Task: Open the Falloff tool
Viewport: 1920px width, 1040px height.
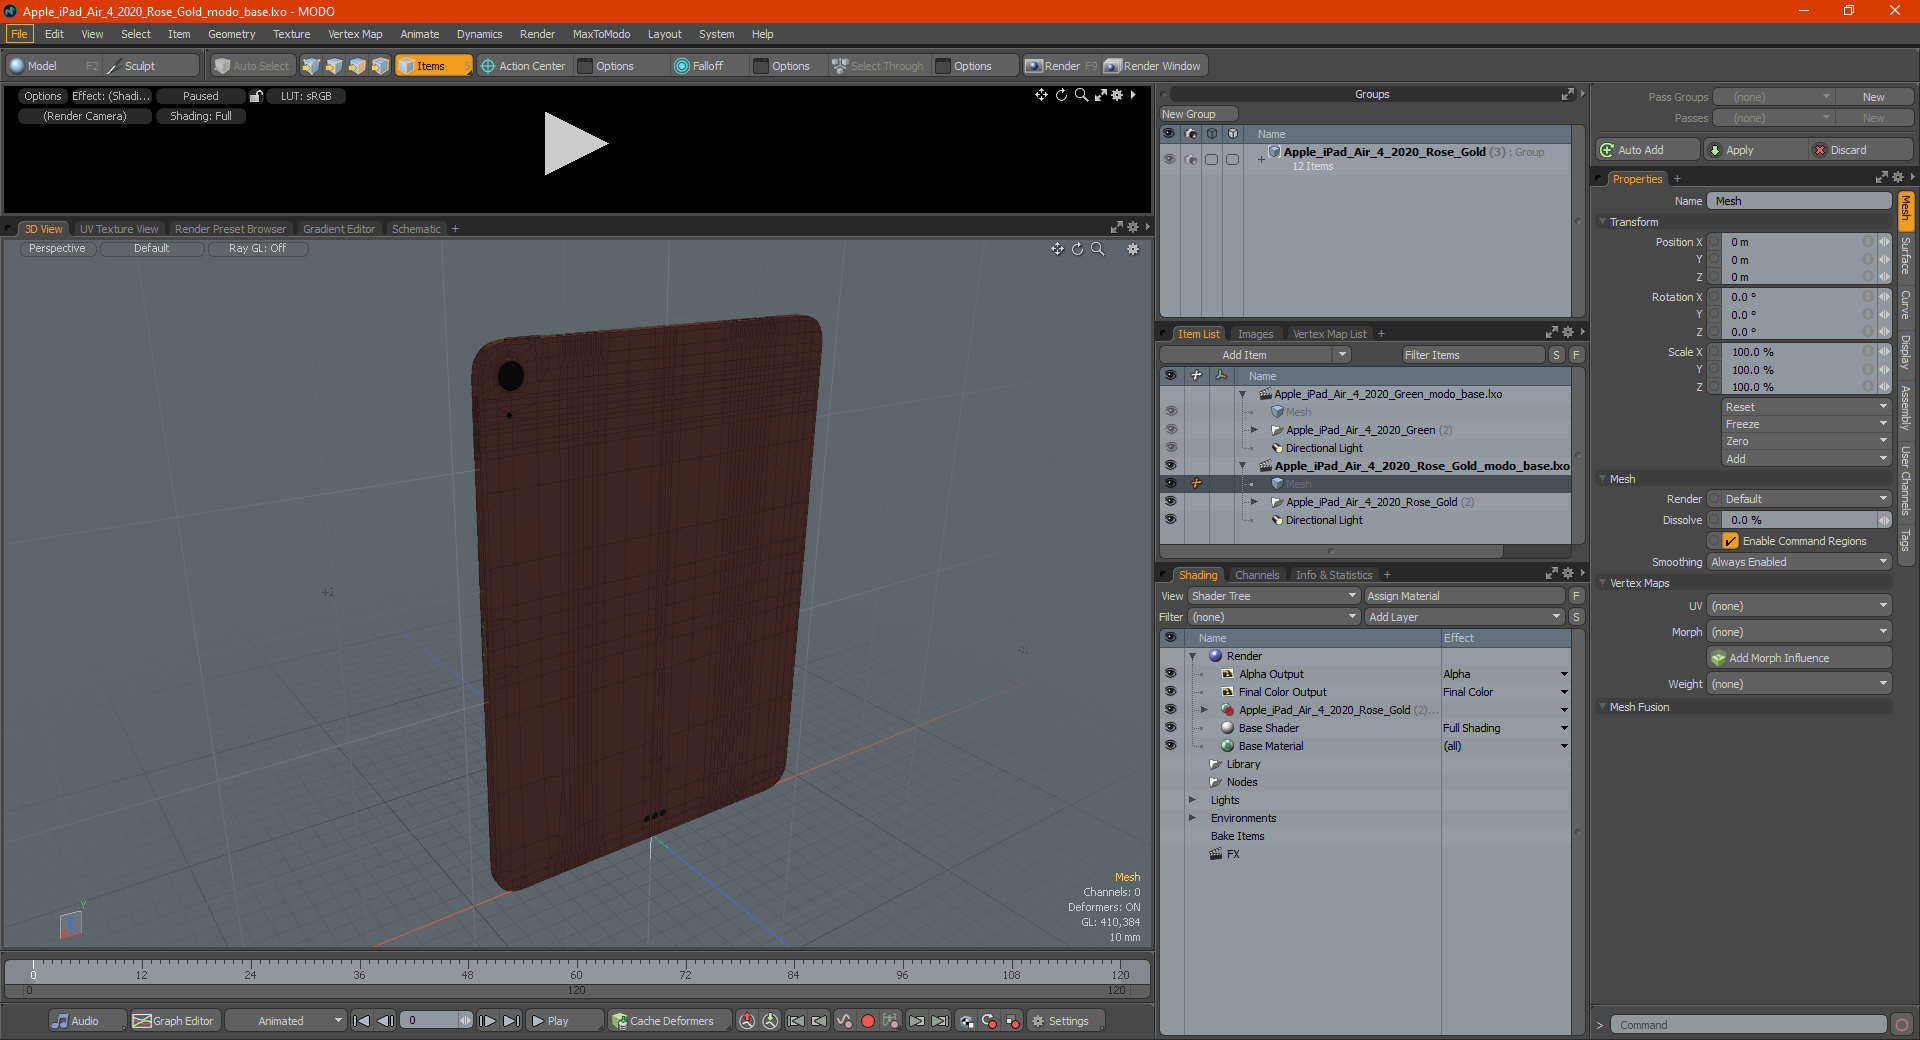Action: tap(698, 66)
